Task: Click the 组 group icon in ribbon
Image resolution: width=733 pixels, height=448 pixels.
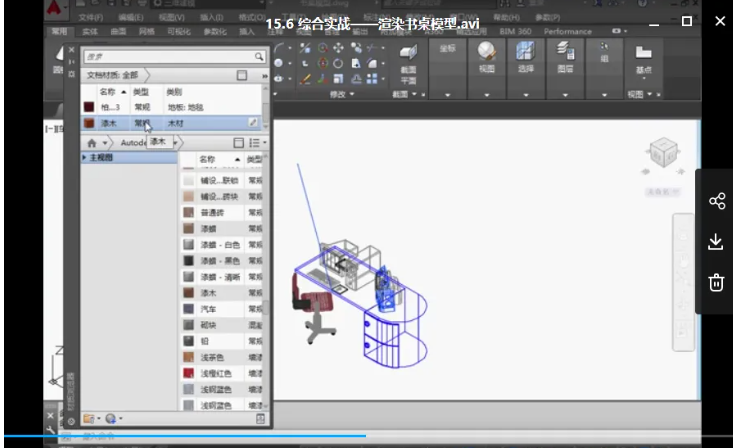Action: tap(604, 46)
